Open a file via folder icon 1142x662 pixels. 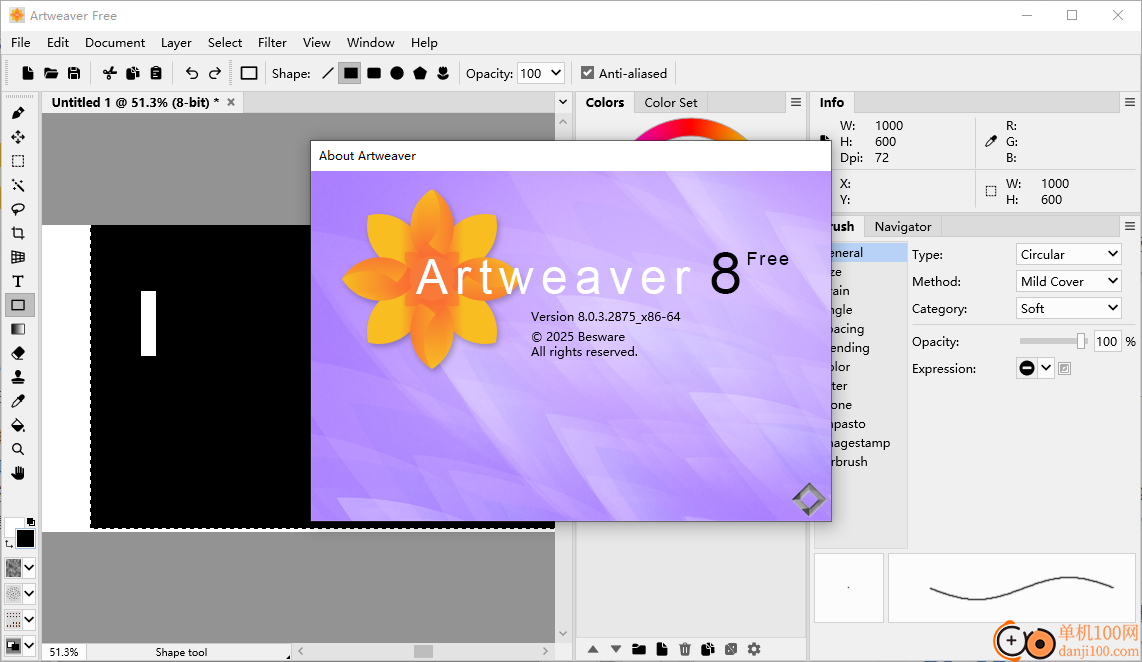51,73
